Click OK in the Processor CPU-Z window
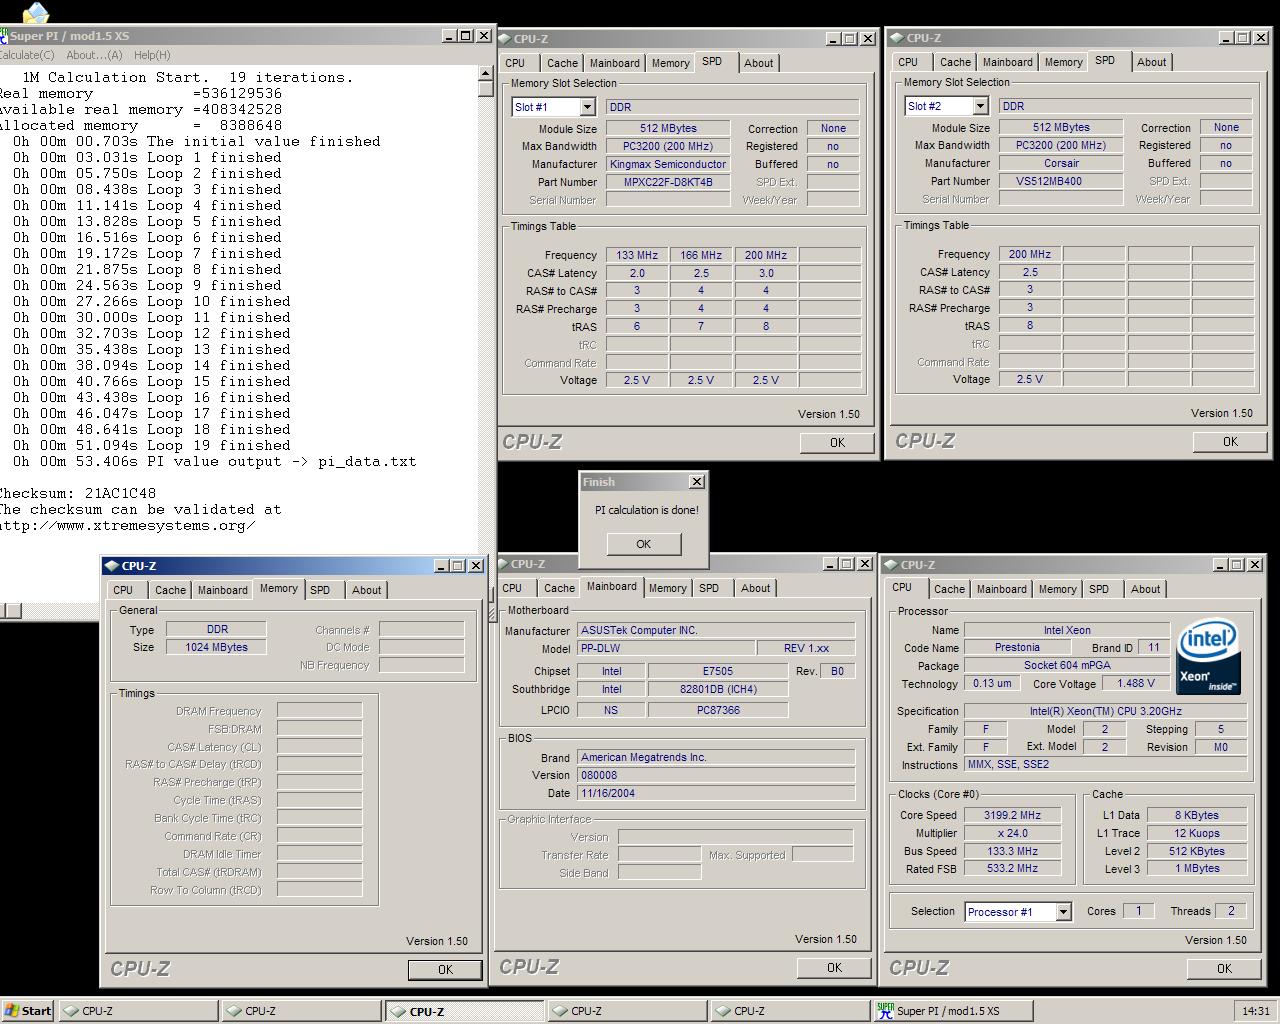 [1224, 968]
